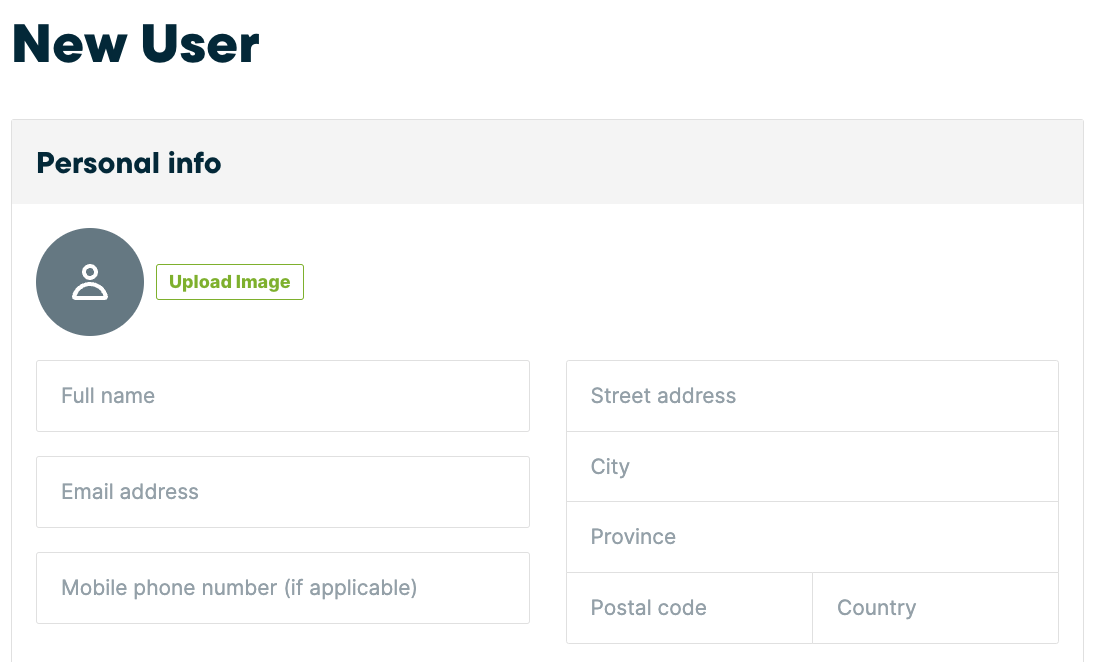Click the 'Email address' placeholder text
Screen dimensions: 1093x662
pyautogui.click(x=130, y=492)
